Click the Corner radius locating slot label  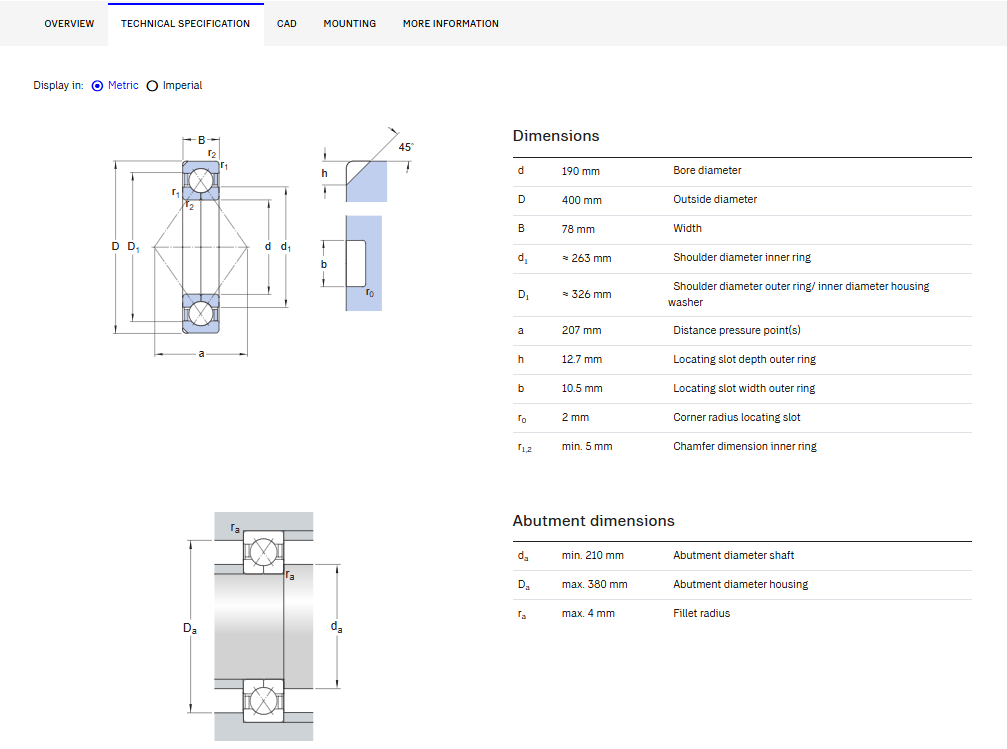click(x=737, y=417)
